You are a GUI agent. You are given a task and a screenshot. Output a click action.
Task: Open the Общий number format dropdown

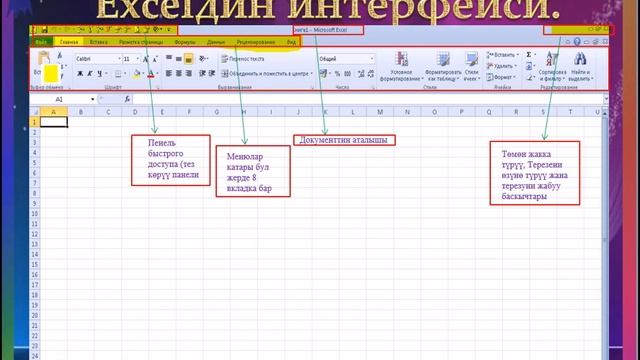[371, 59]
